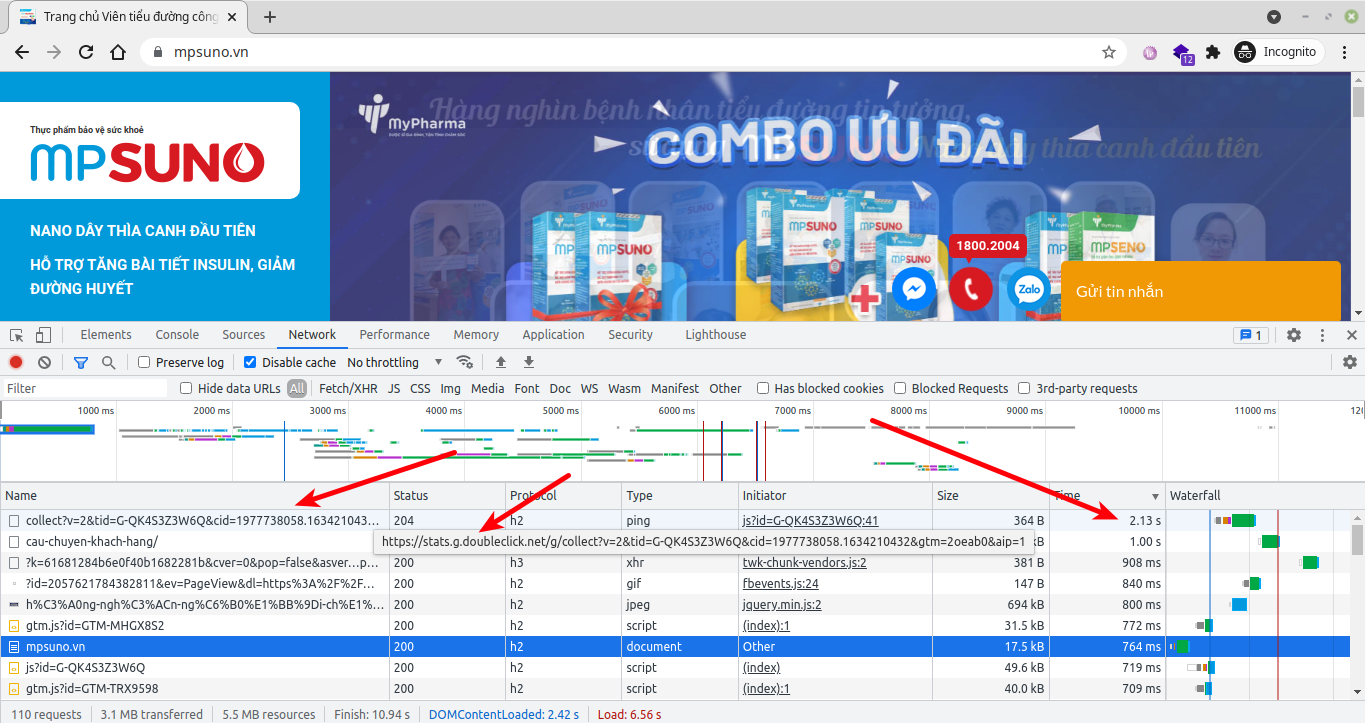Open network search magnifier
Screen dimensions: 1365x723
pos(108,362)
